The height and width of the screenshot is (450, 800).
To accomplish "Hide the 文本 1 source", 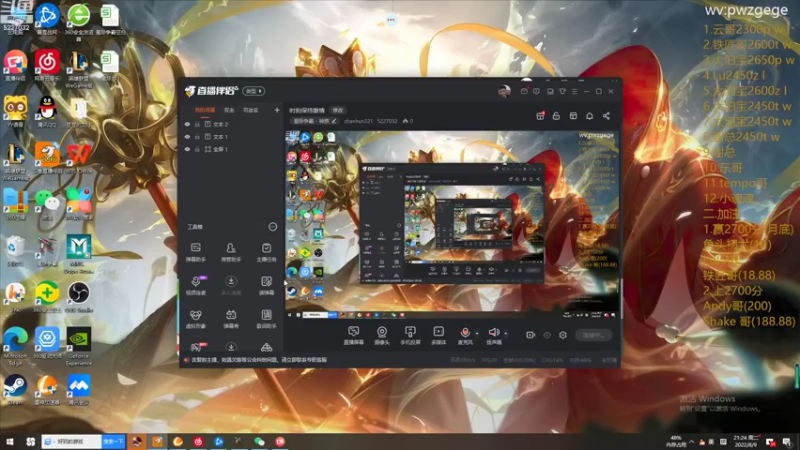I will (187, 137).
